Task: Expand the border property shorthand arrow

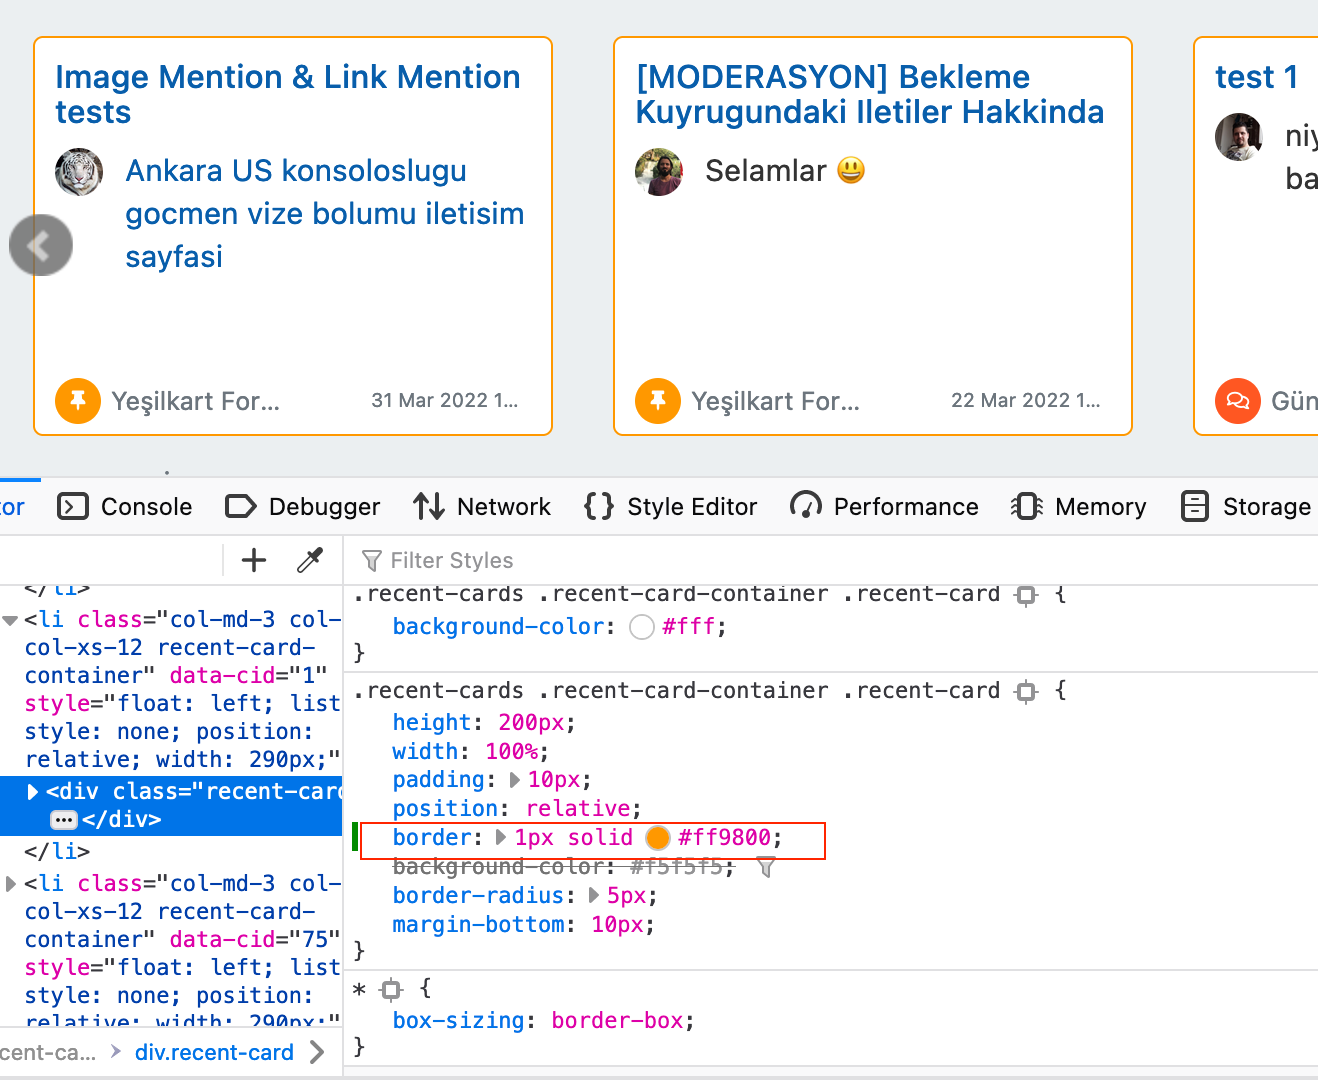Action: pos(502,838)
